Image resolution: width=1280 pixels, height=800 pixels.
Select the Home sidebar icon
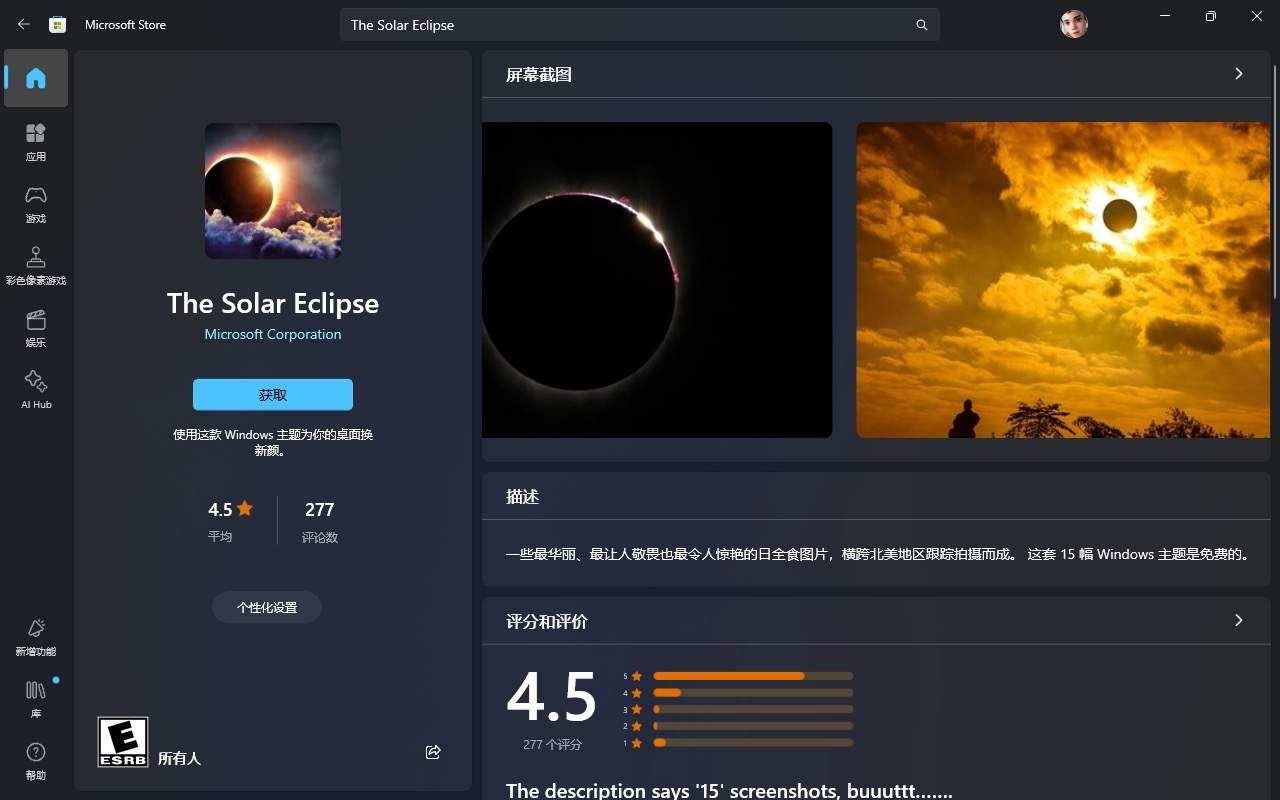click(x=36, y=76)
